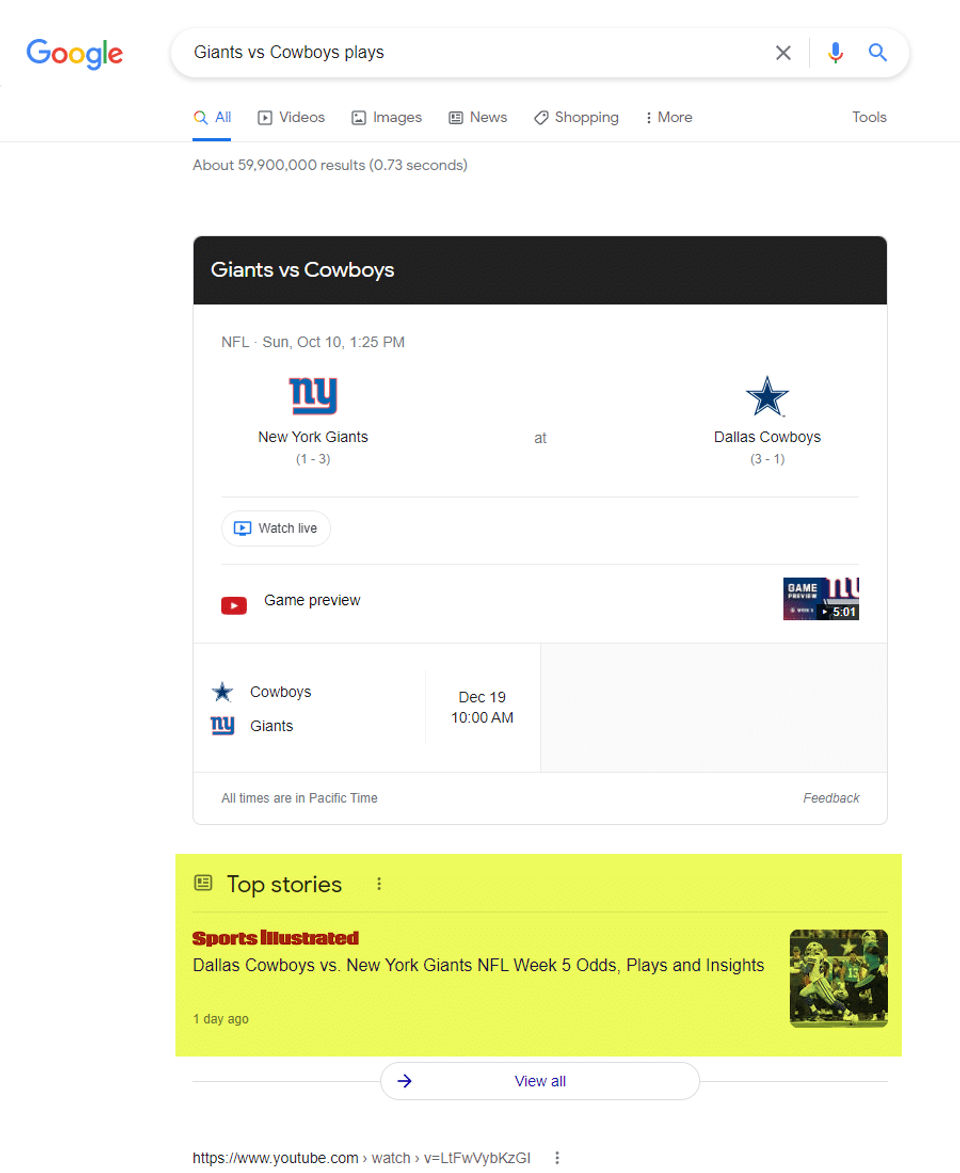Open search Tools
Image resolution: width=960 pixels, height=1173 pixels.
869,117
